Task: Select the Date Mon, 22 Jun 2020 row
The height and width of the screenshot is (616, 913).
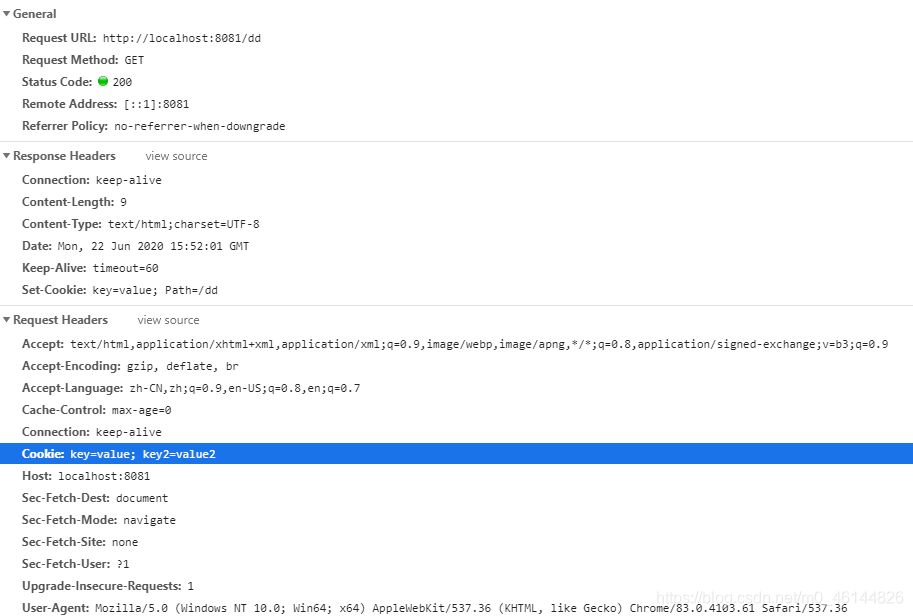Action: pyautogui.click(x=456, y=246)
